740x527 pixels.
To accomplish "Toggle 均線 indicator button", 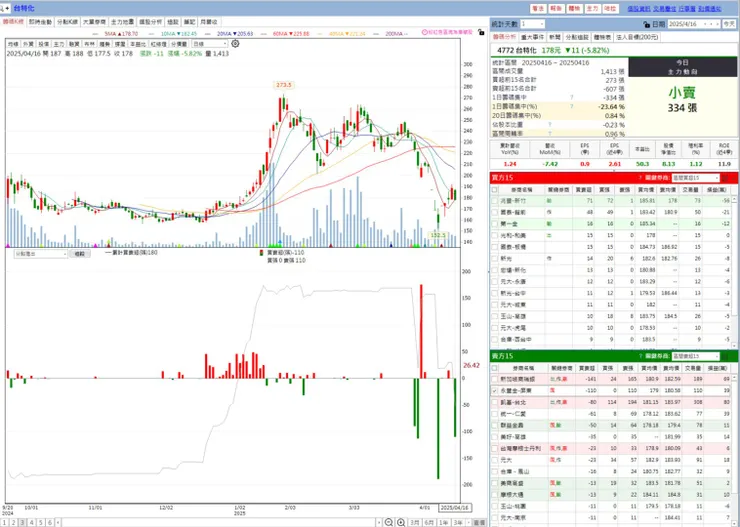I will click(14, 44).
